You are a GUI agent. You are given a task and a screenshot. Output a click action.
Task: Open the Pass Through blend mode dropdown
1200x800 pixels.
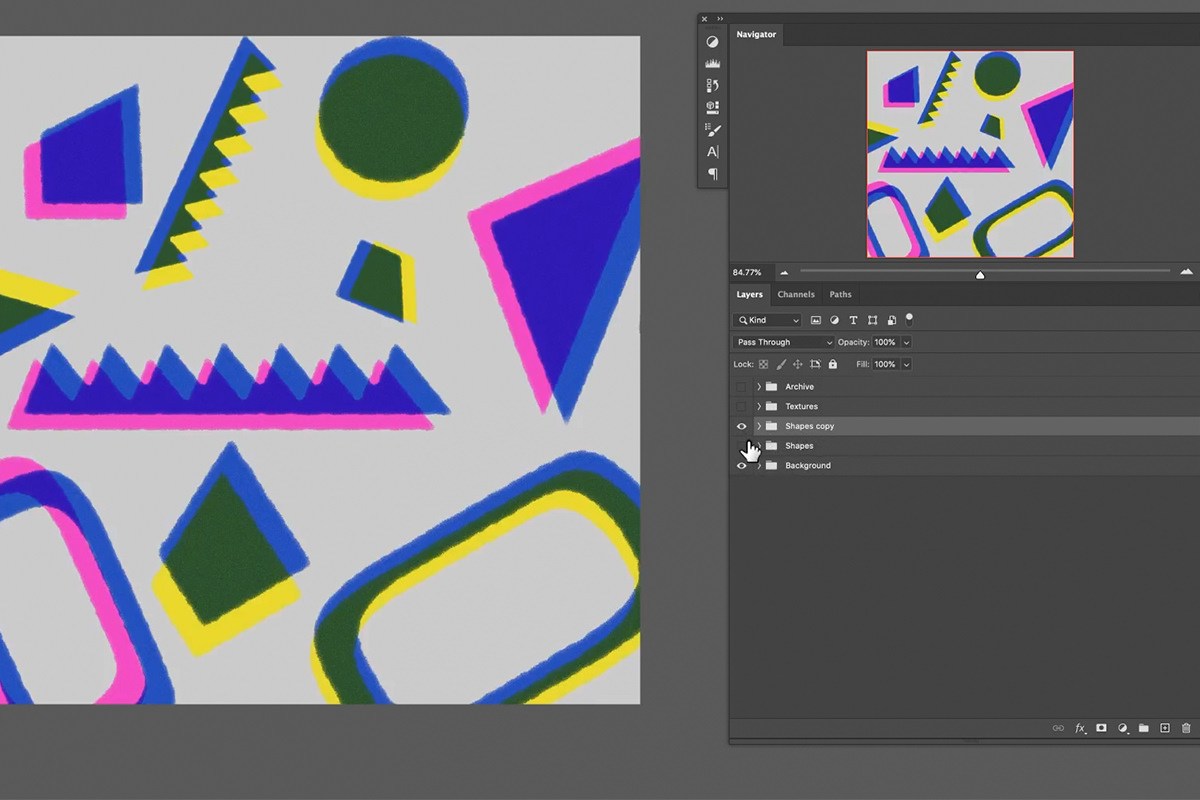pyautogui.click(x=783, y=342)
